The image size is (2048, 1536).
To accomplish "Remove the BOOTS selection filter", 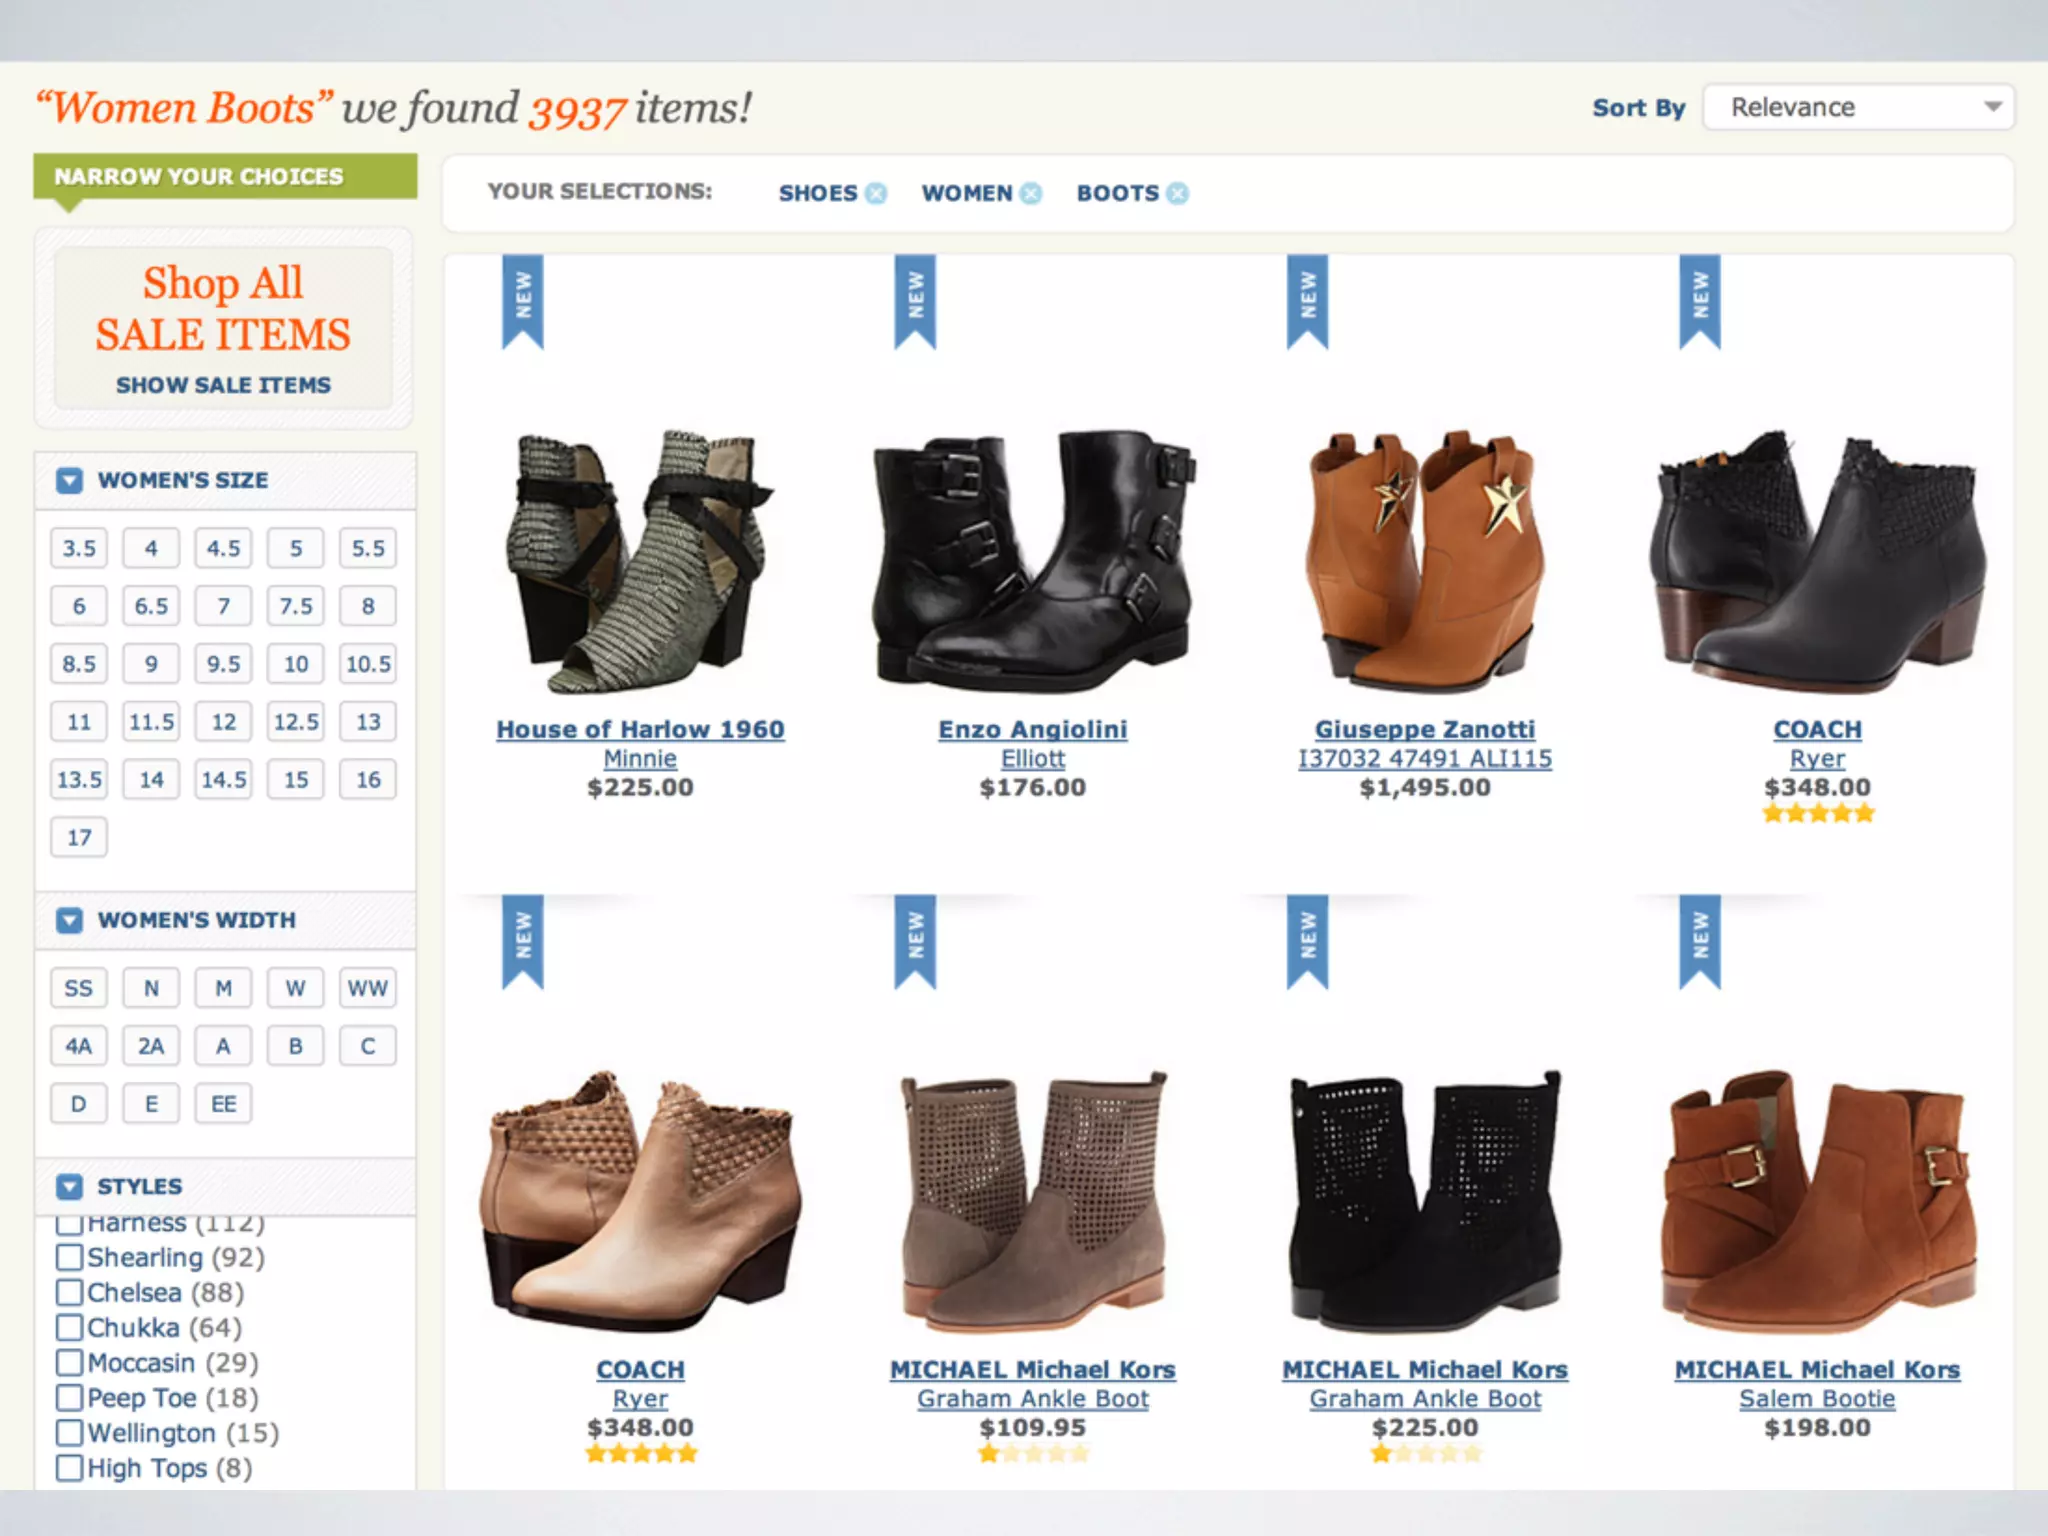I will point(1178,193).
